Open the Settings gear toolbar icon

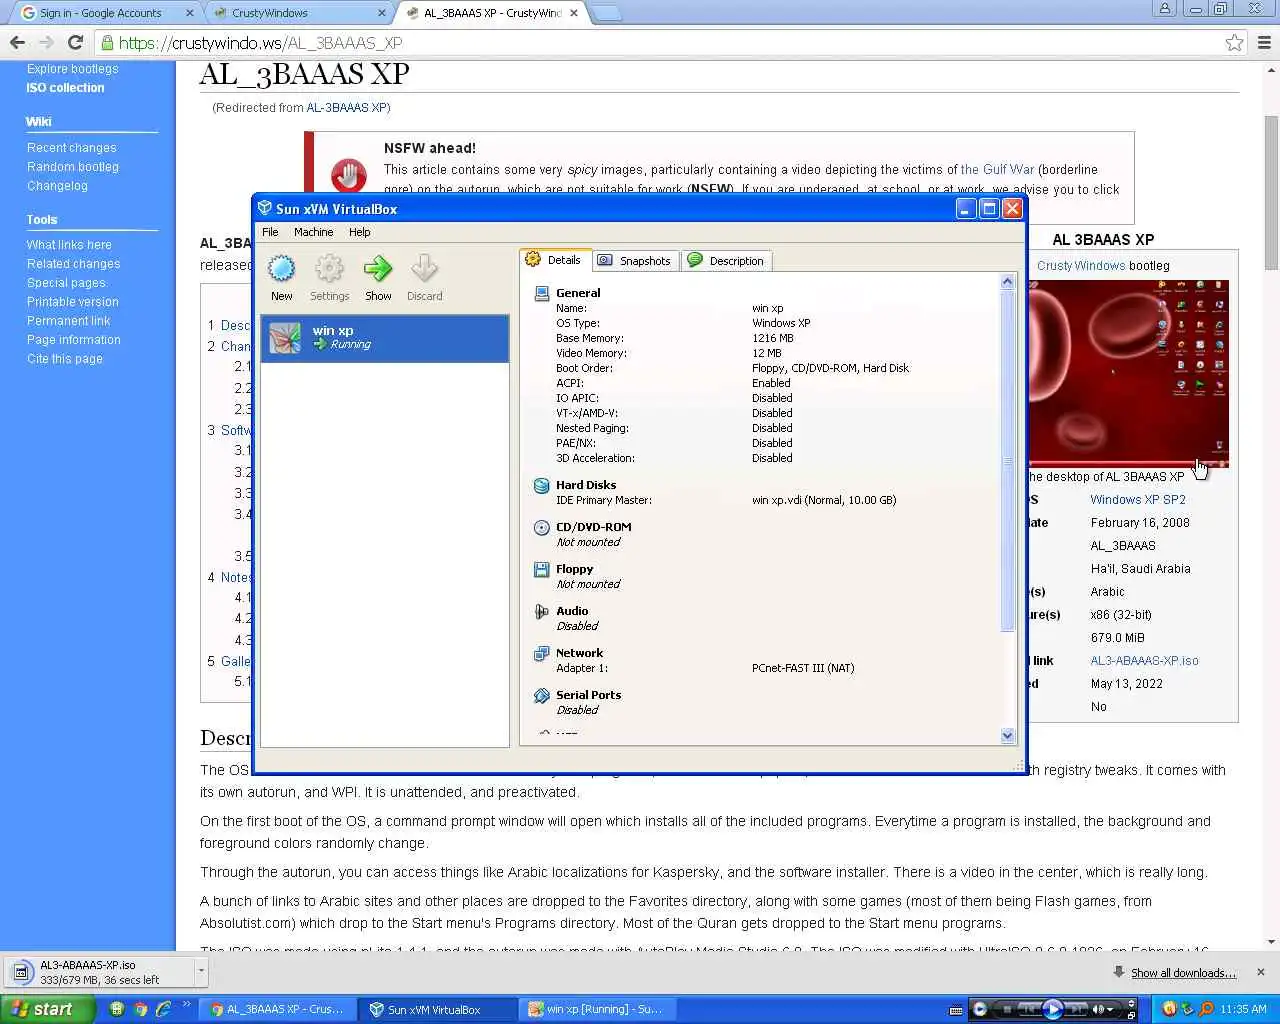329,269
